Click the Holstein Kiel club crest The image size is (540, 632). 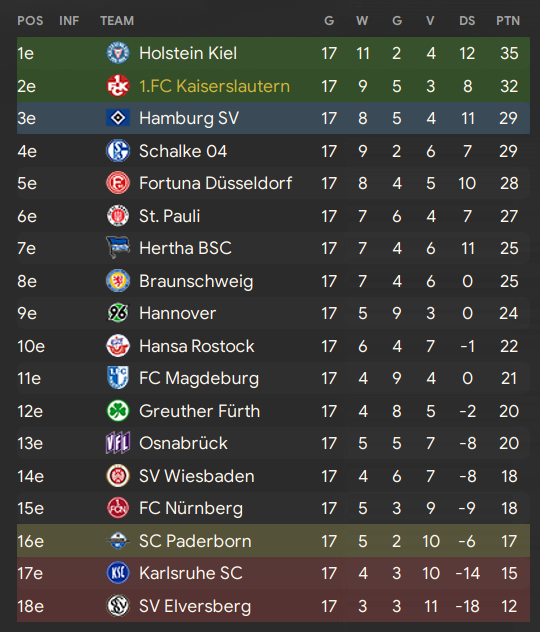coord(118,53)
